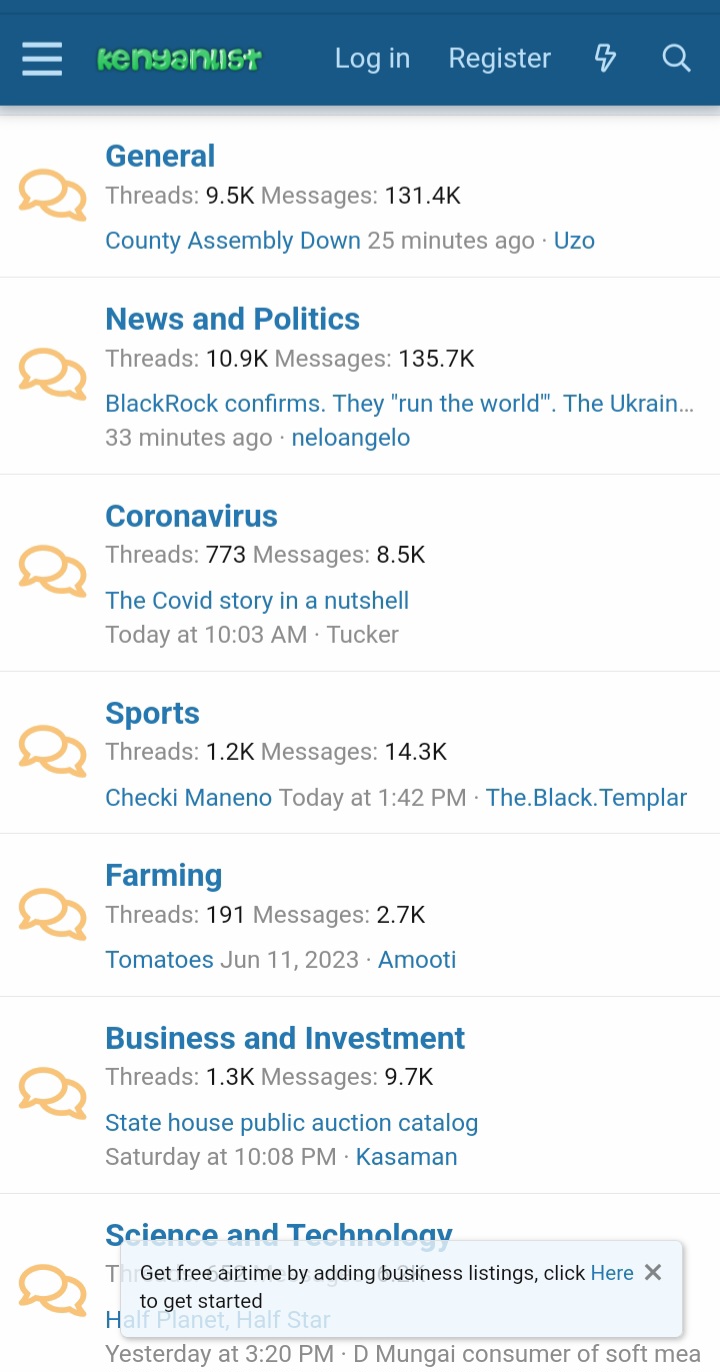Open the hamburger navigation menu
The height and width of the screenshot is (1372, 720).
point(42,59)
